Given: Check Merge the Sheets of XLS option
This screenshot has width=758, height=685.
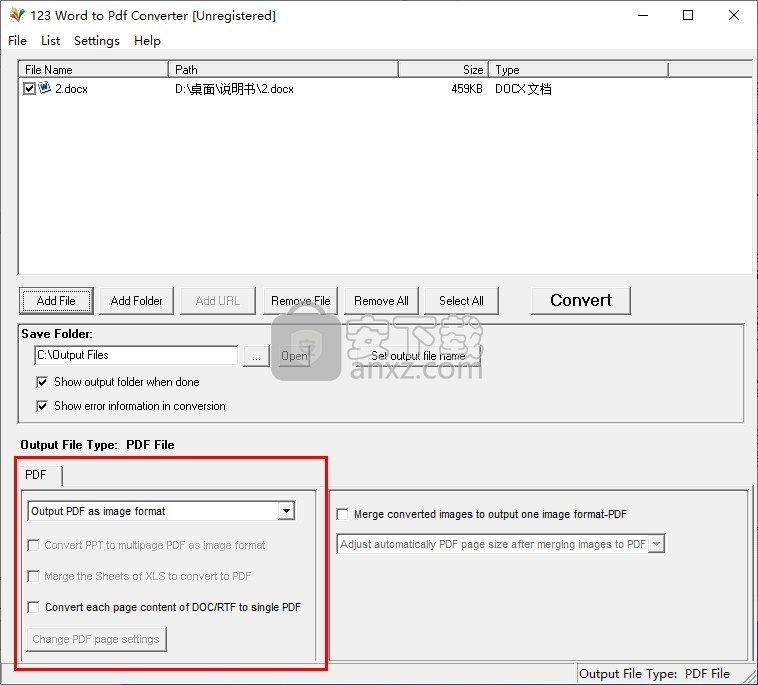Looking at the screenshot, I should 33,576.
